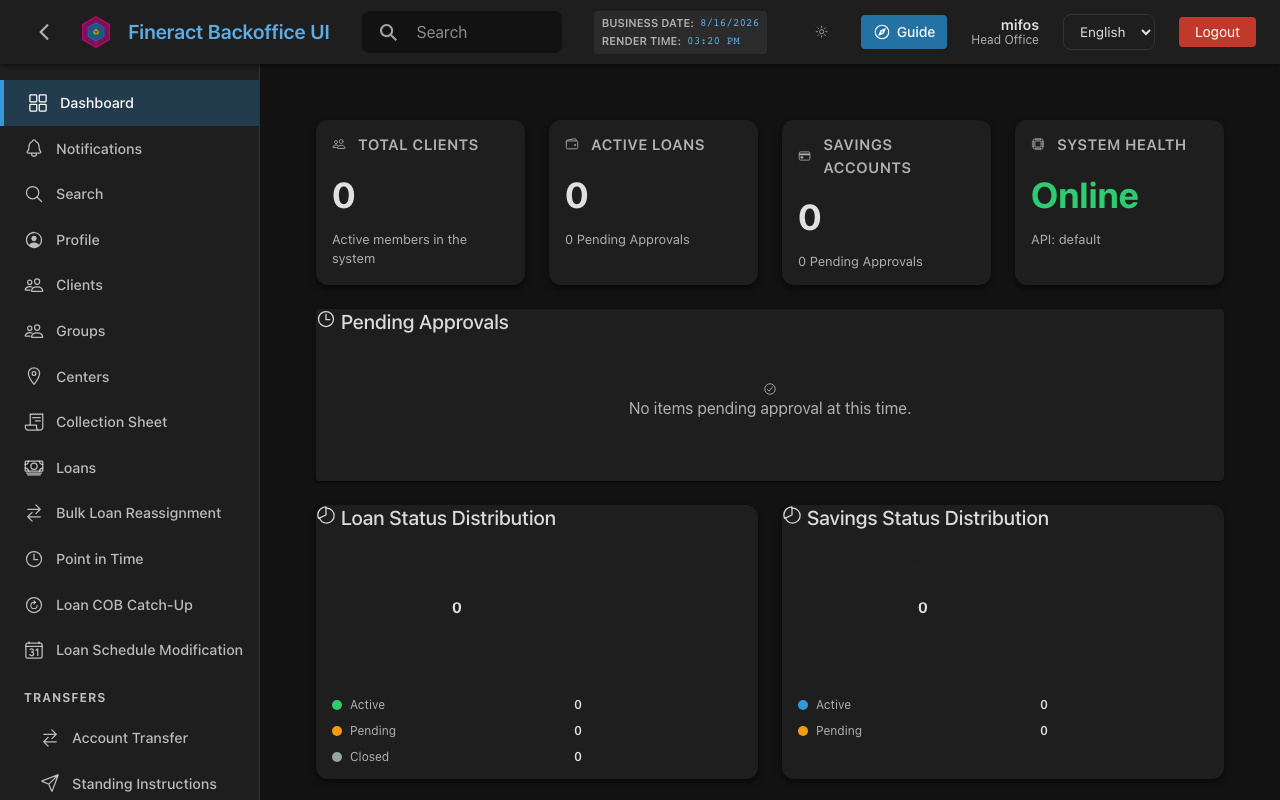Click the mifos Head Office user label
Viewport: 1280px width, 800px height.
pyautogui.click(x=1005, y=32)
